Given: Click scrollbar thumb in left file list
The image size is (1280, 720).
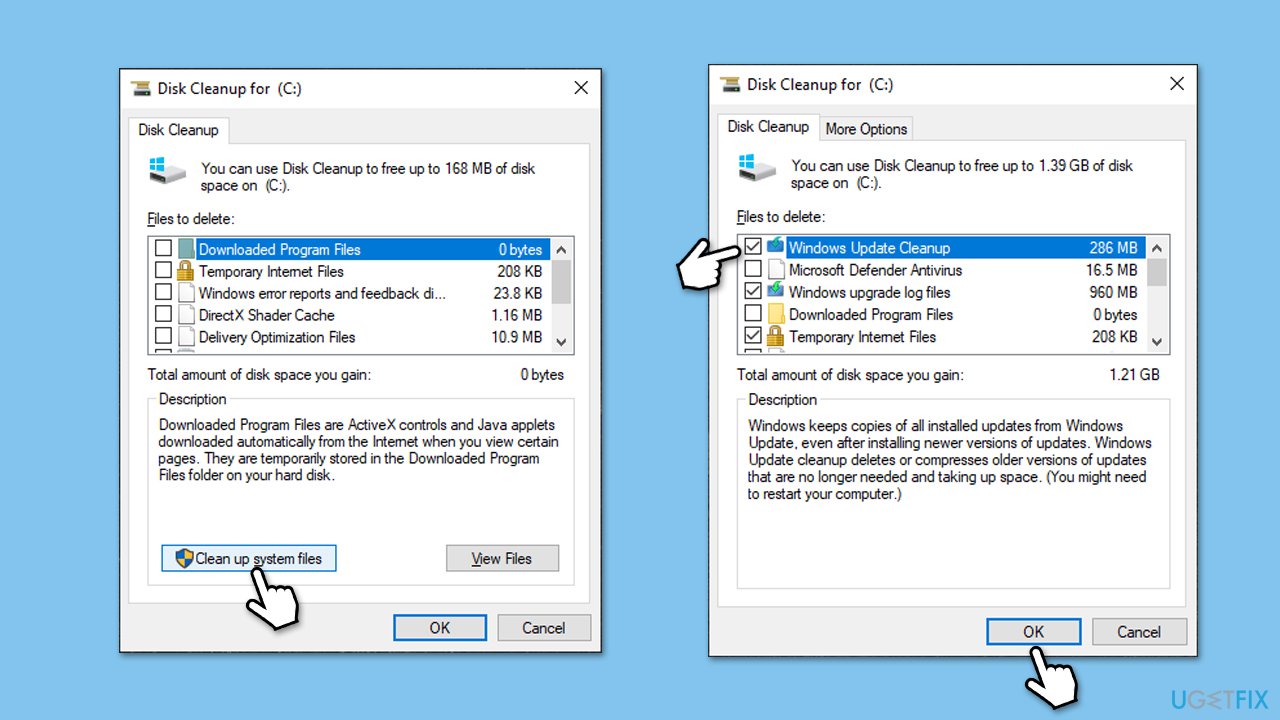Looking at the screenshot, I should [561, 282].
